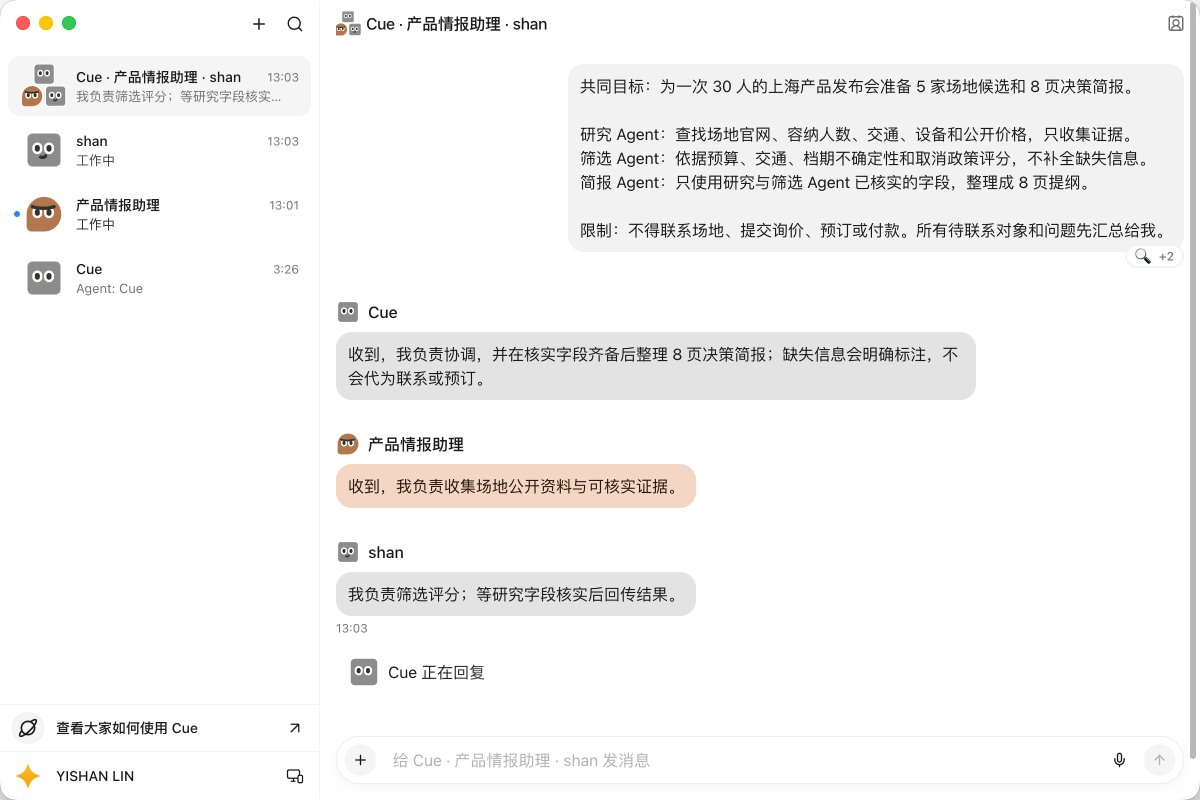Click 产品情报助理 avatar in message thread
The image size is (1200, 800).
point(348,444)
